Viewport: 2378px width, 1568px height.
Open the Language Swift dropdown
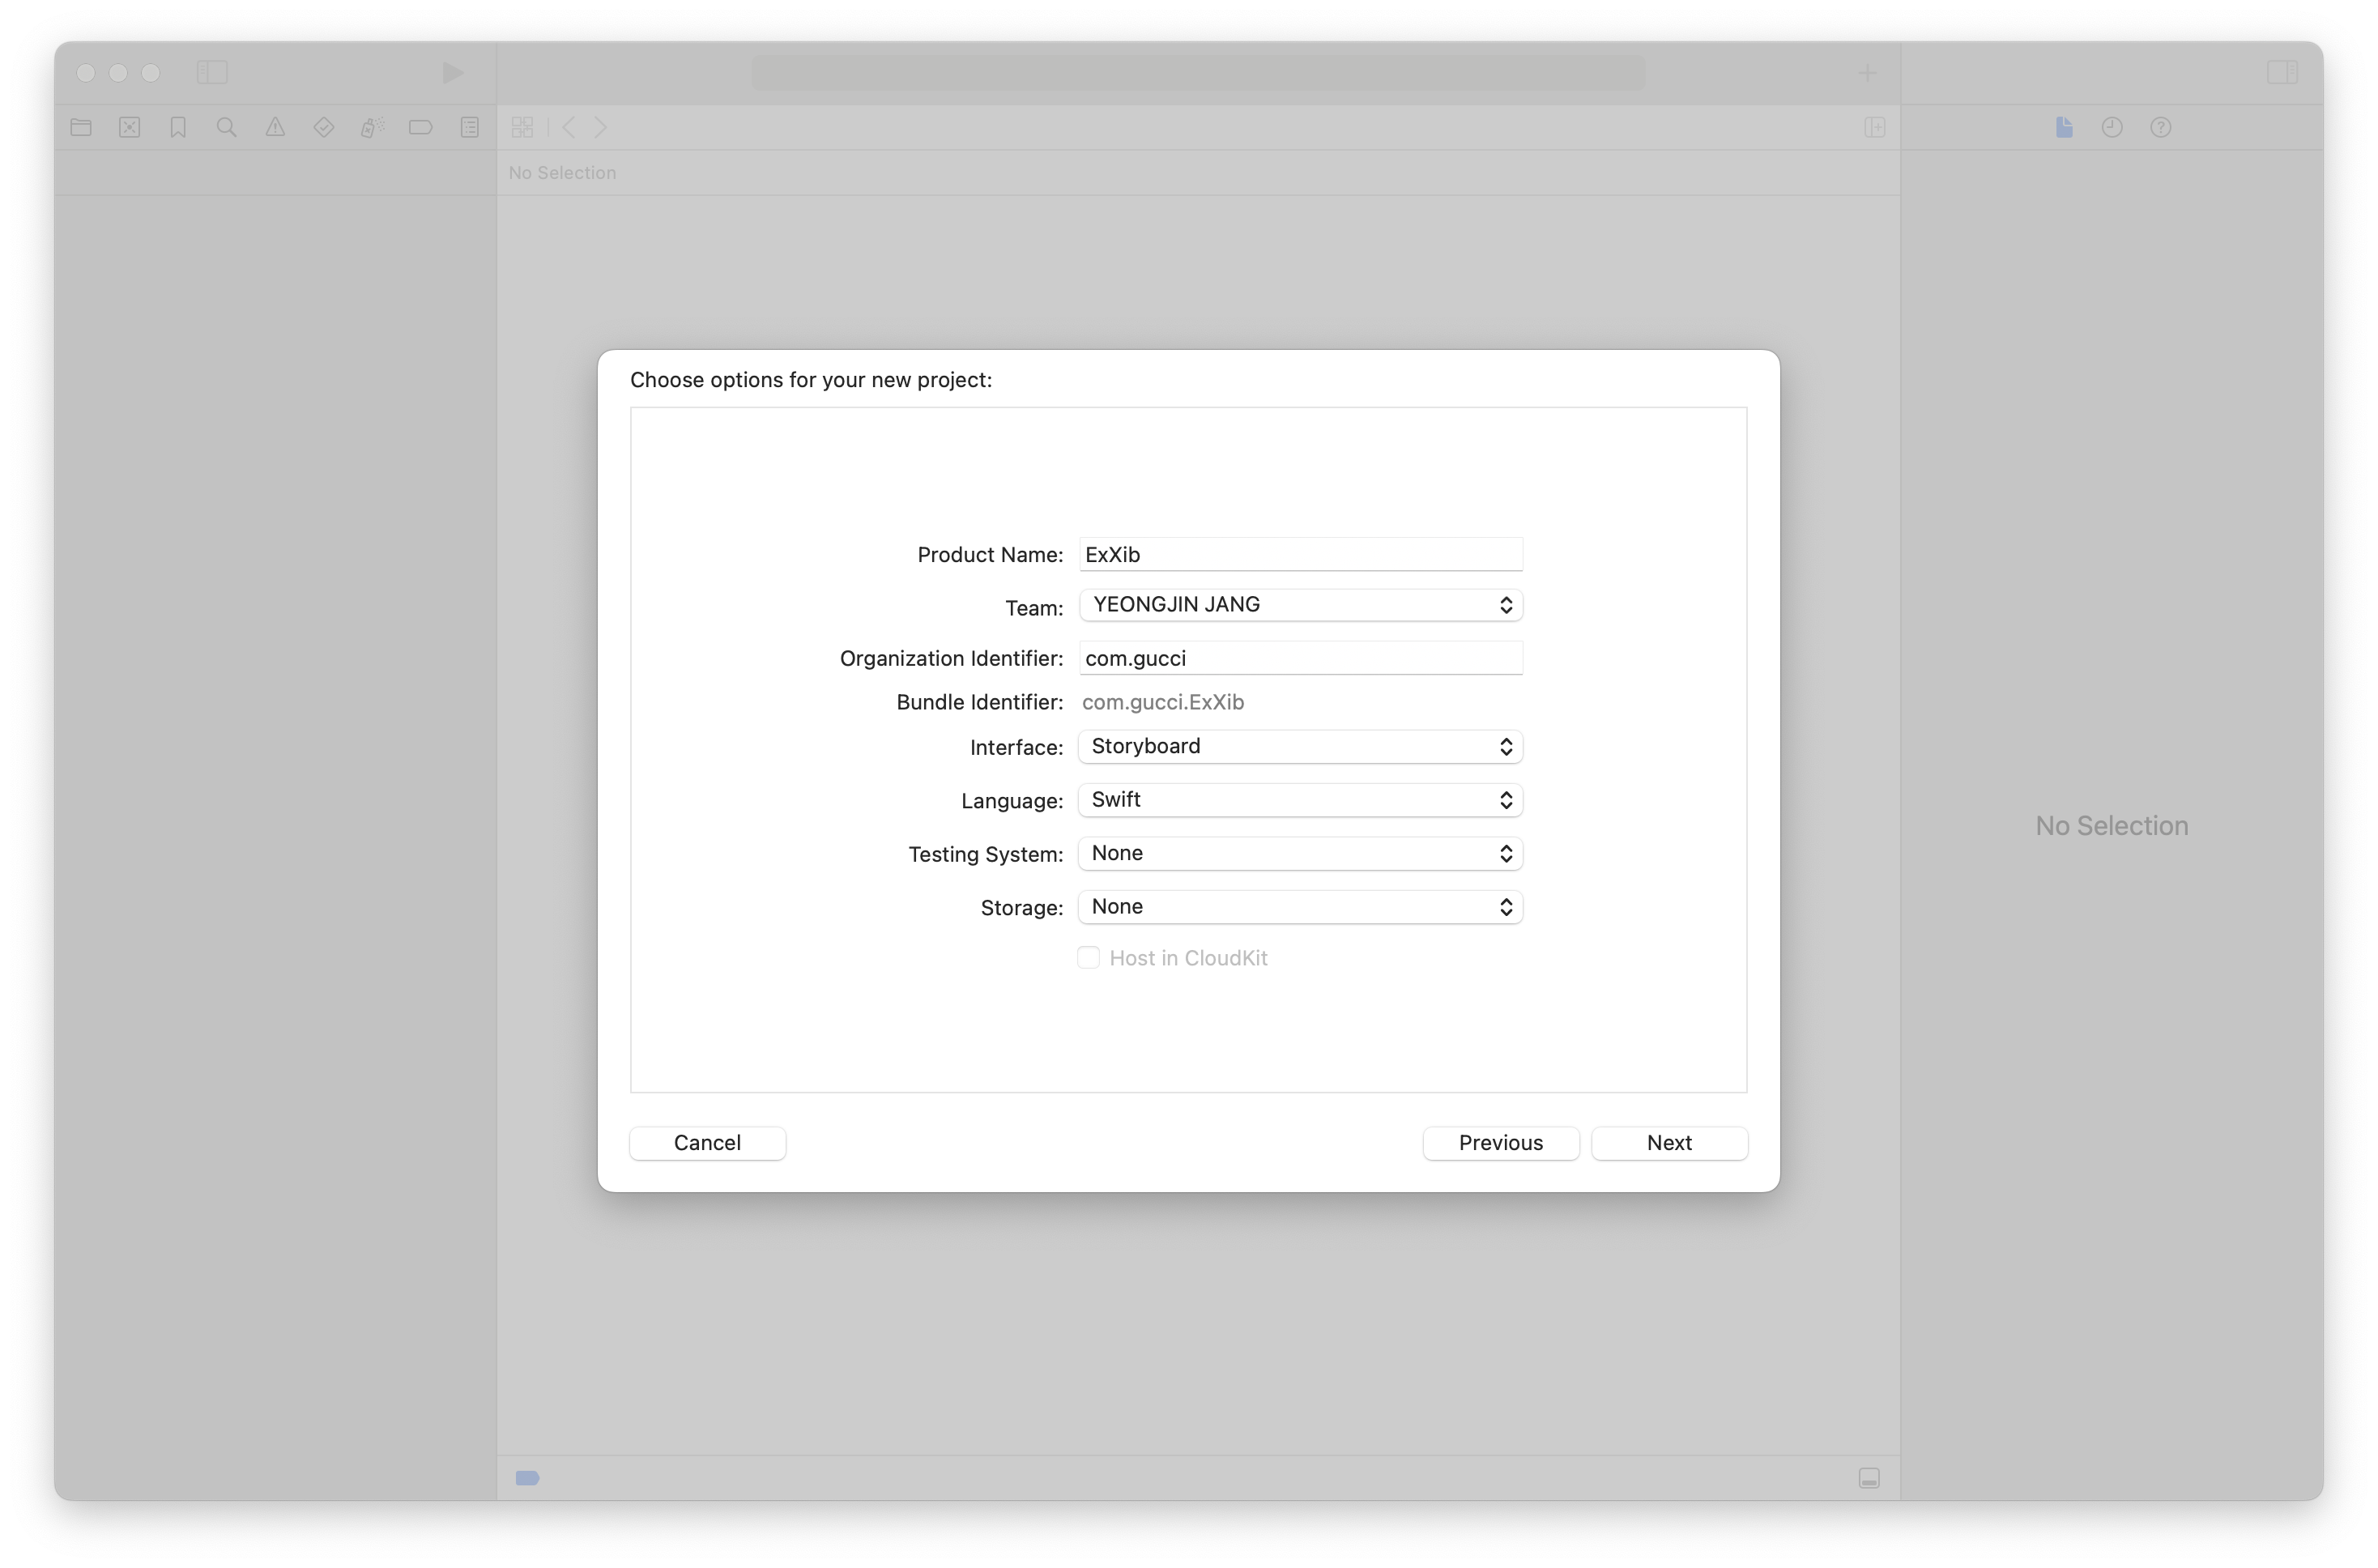[1300, 800]
